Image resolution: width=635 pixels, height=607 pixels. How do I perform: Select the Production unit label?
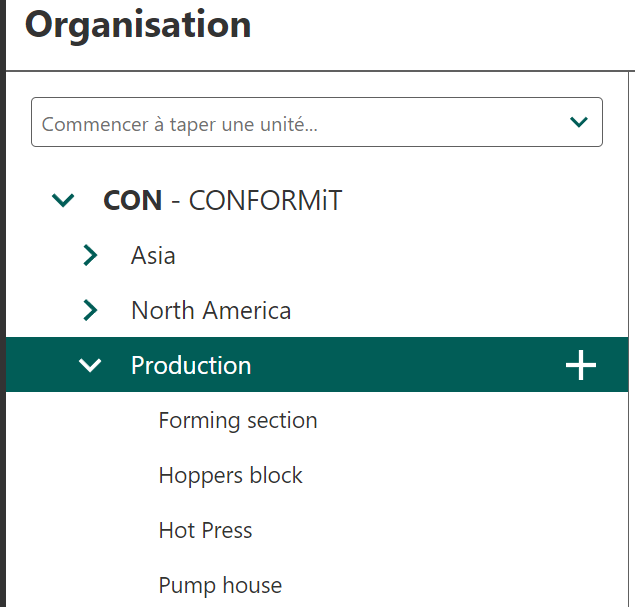coord(191,365)
